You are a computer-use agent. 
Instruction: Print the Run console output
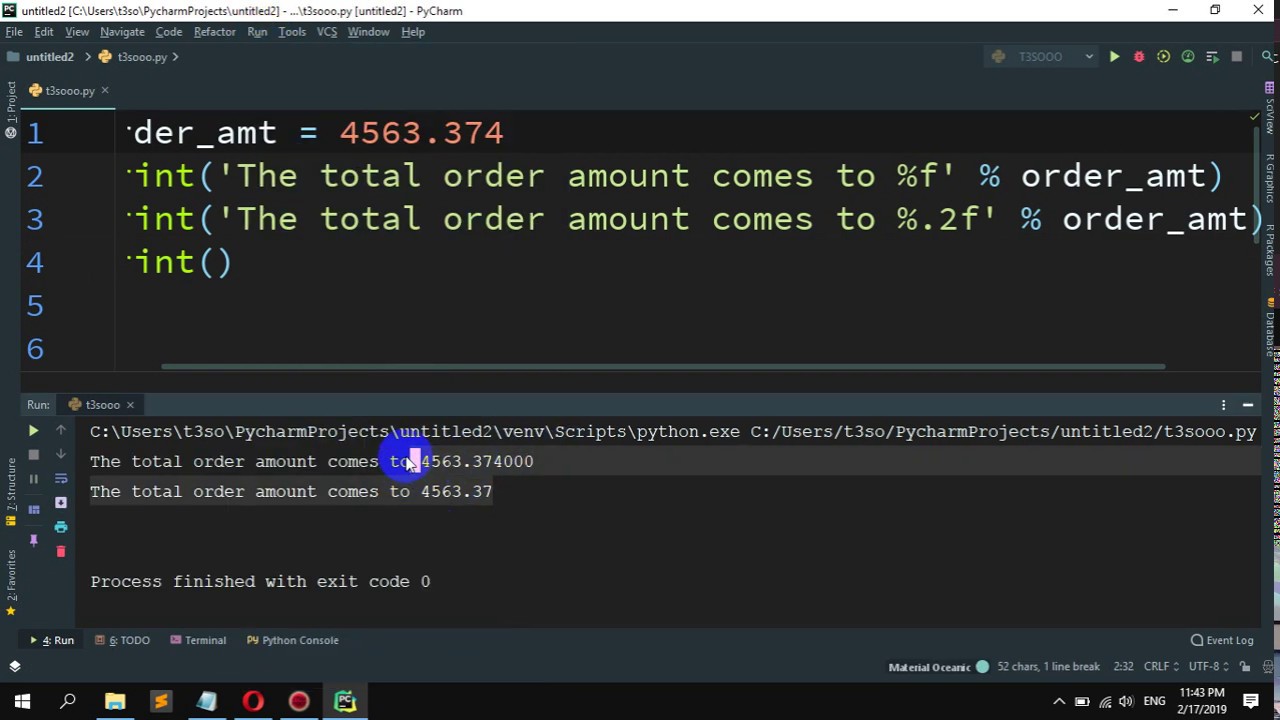61,527
